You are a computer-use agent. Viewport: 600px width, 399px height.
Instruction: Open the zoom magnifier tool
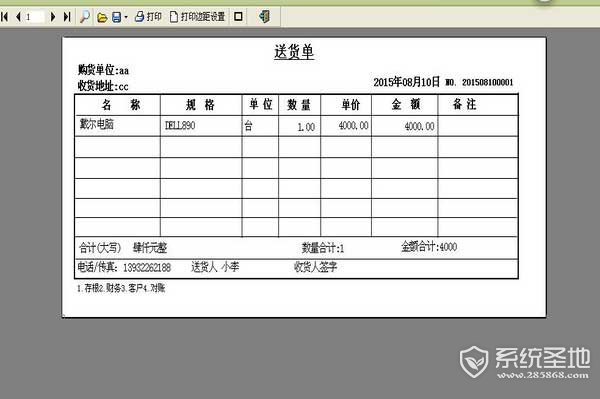(85, 16)
